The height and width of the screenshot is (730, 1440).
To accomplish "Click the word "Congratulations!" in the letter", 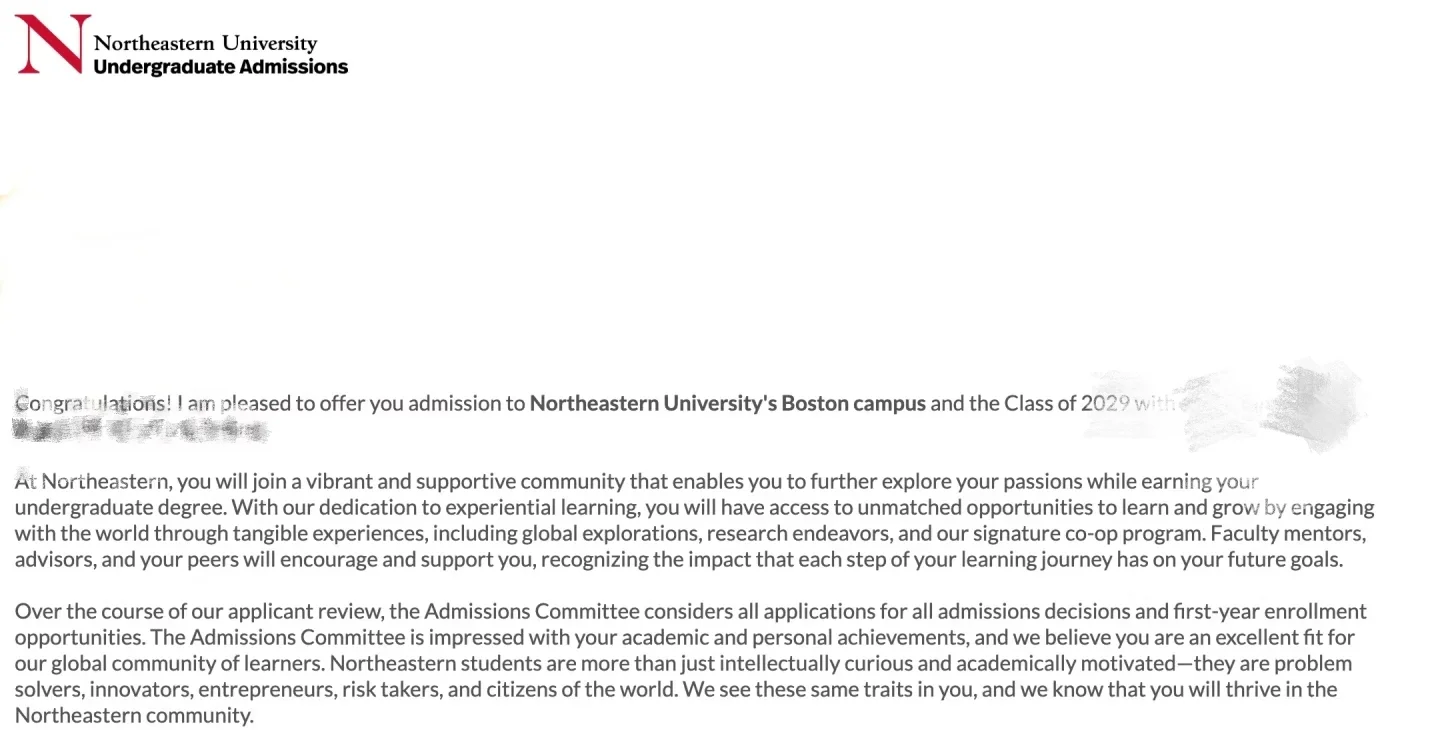I will 94,404.
